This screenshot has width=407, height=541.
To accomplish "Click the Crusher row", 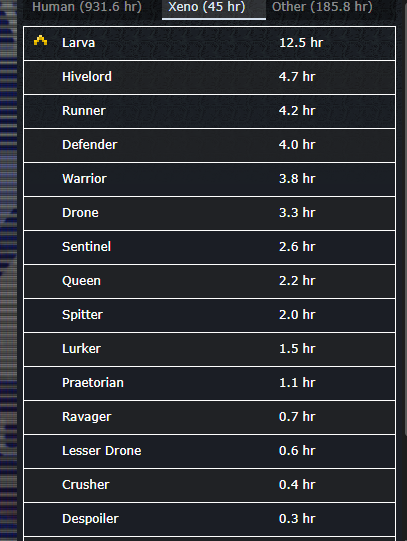I will tap(209, 485).
